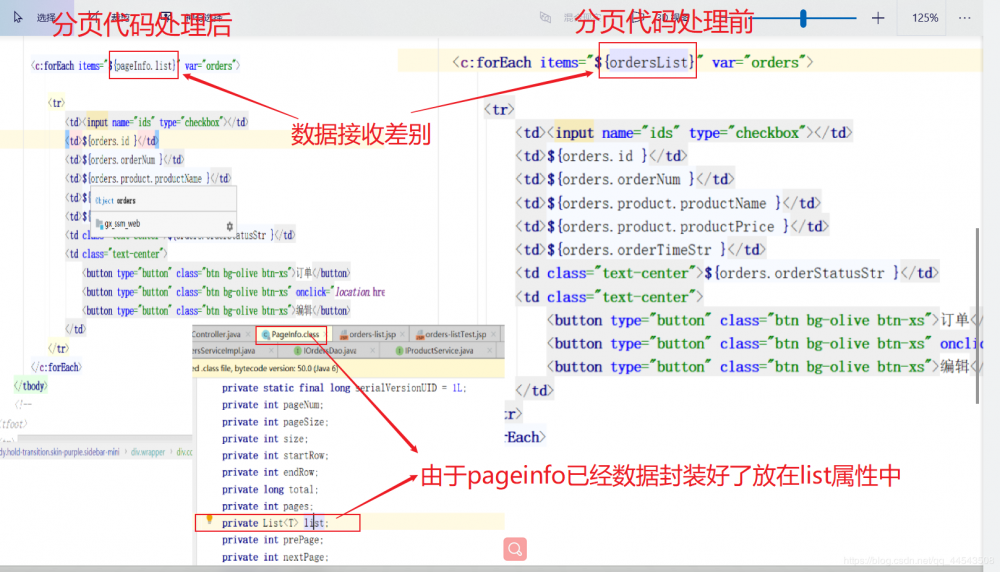Click ${orders.orderTimeStr} in right editor
The height and width of the screenshot is (572, 1000).
637,249
